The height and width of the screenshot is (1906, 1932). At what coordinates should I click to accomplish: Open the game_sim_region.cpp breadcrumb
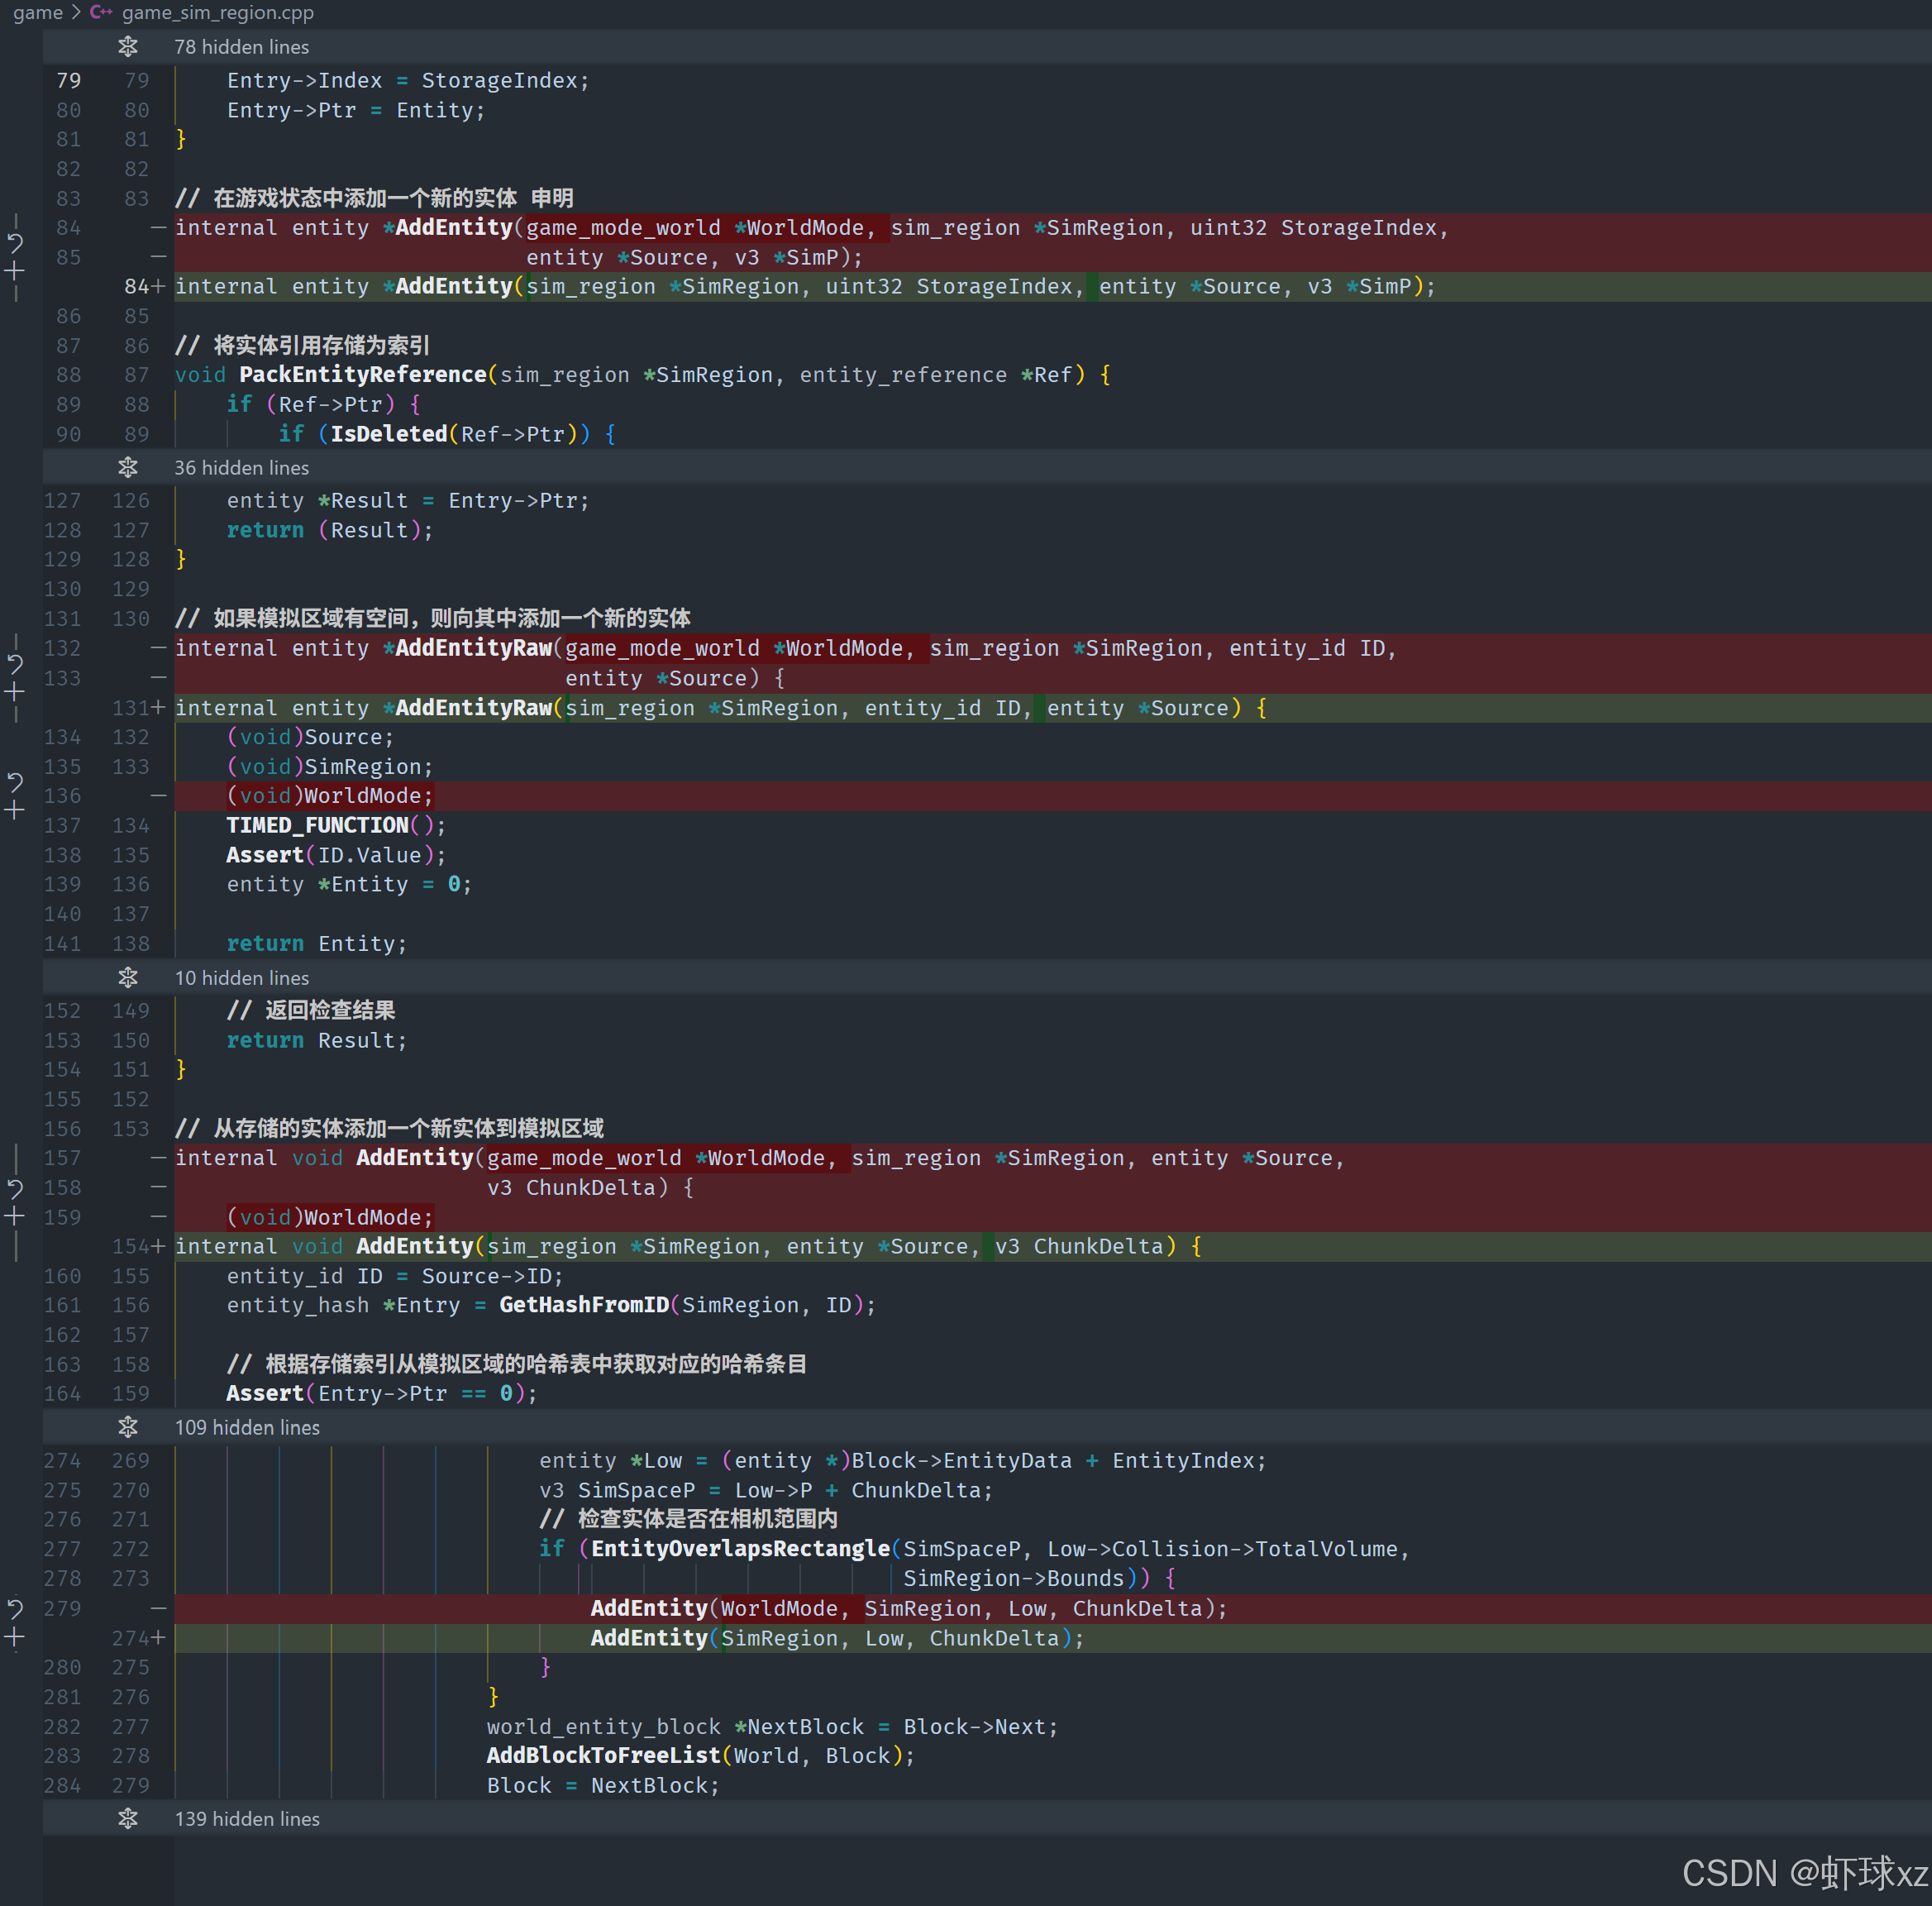pyautogui.click(x=217, y=13)
